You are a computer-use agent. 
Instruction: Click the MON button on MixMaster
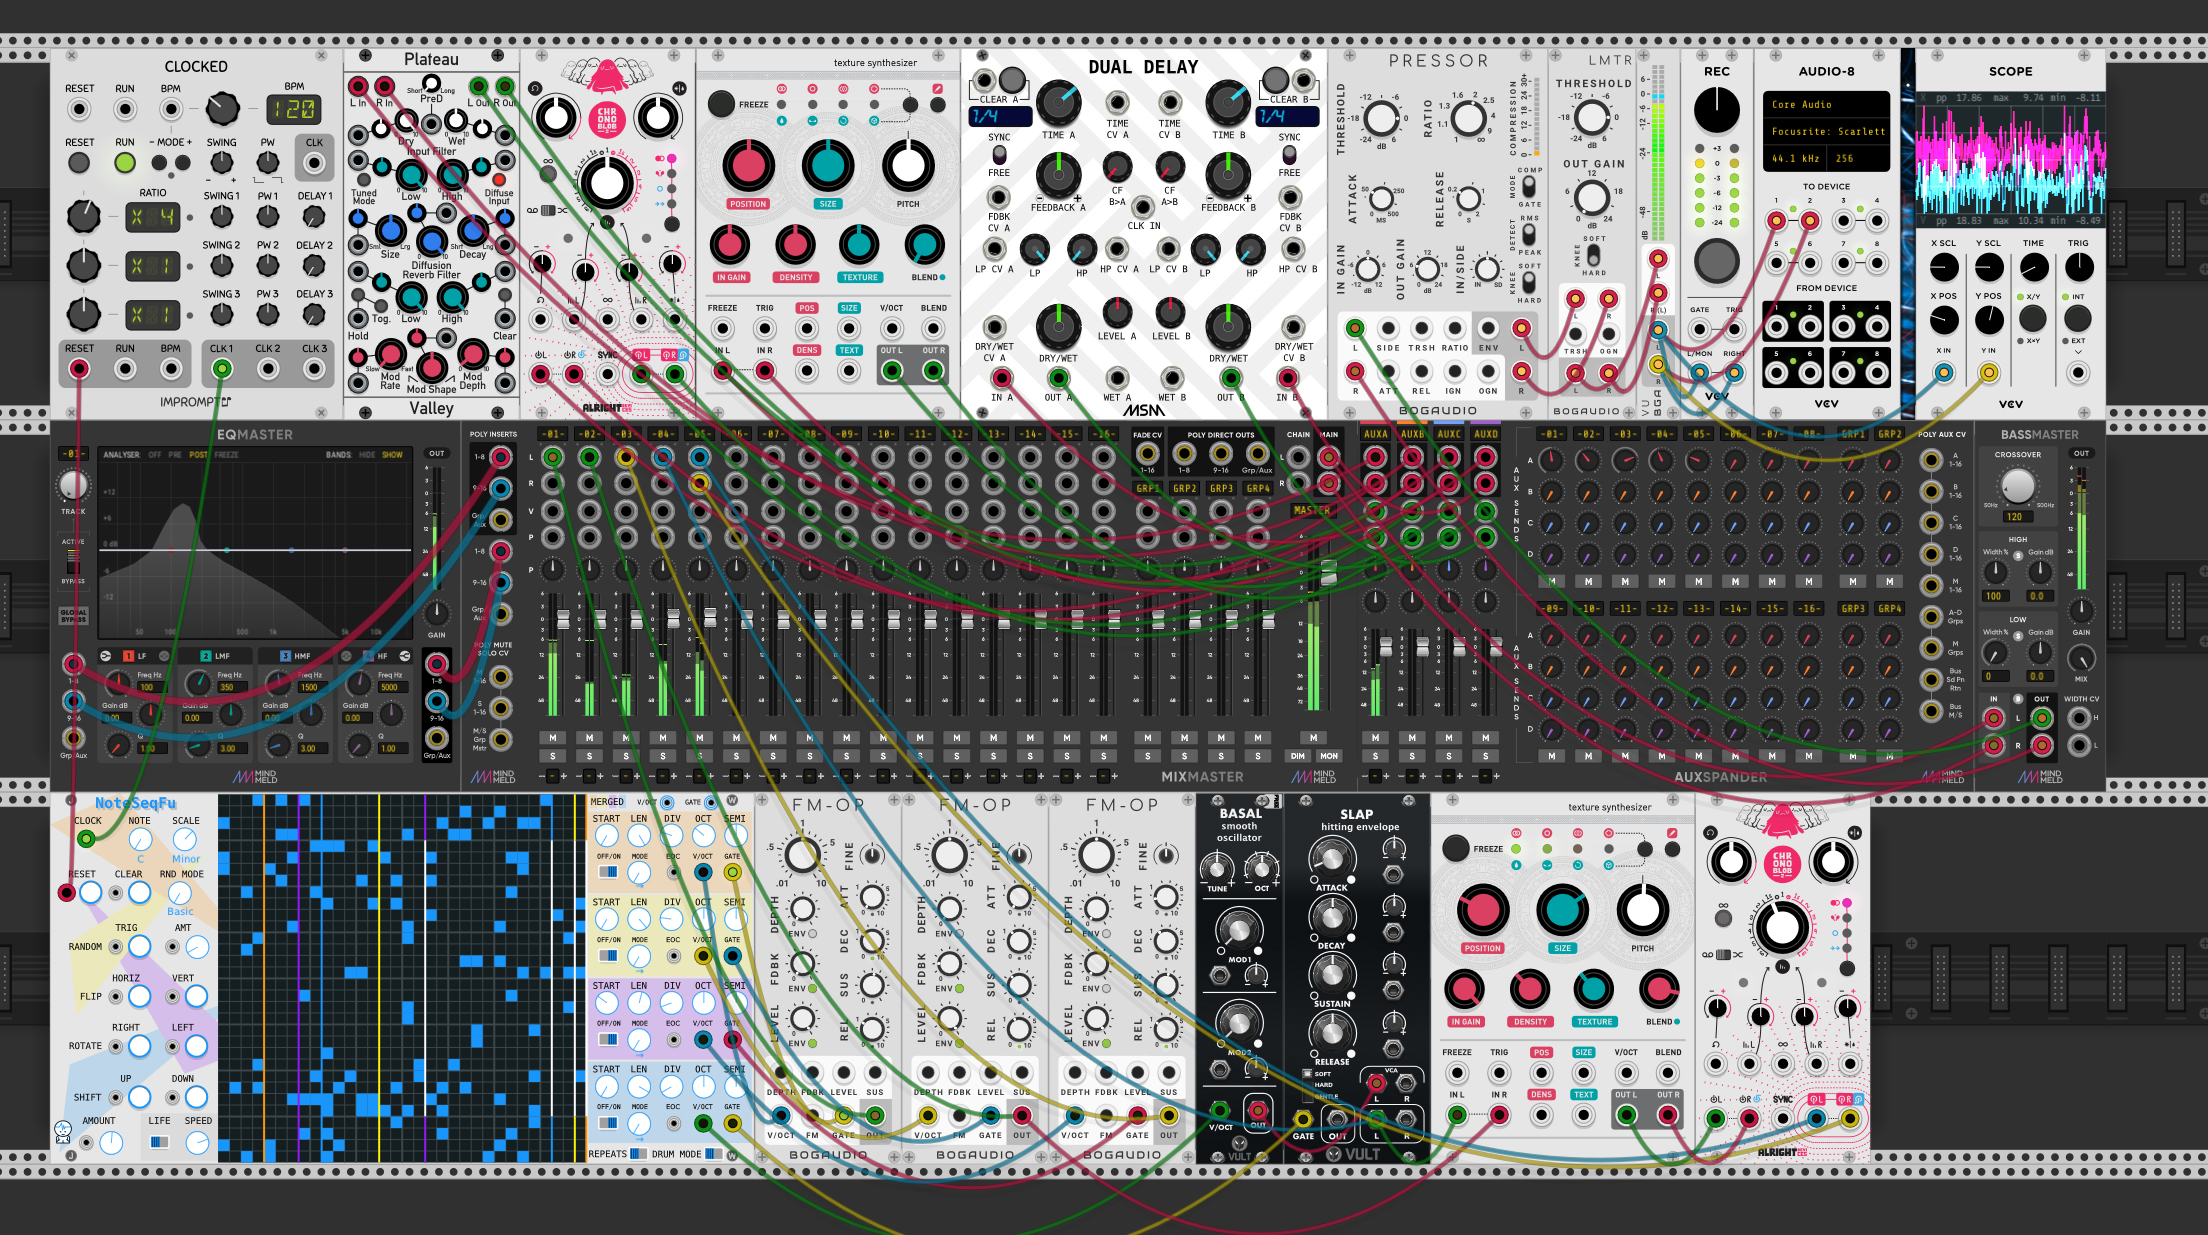(1329, 756)
